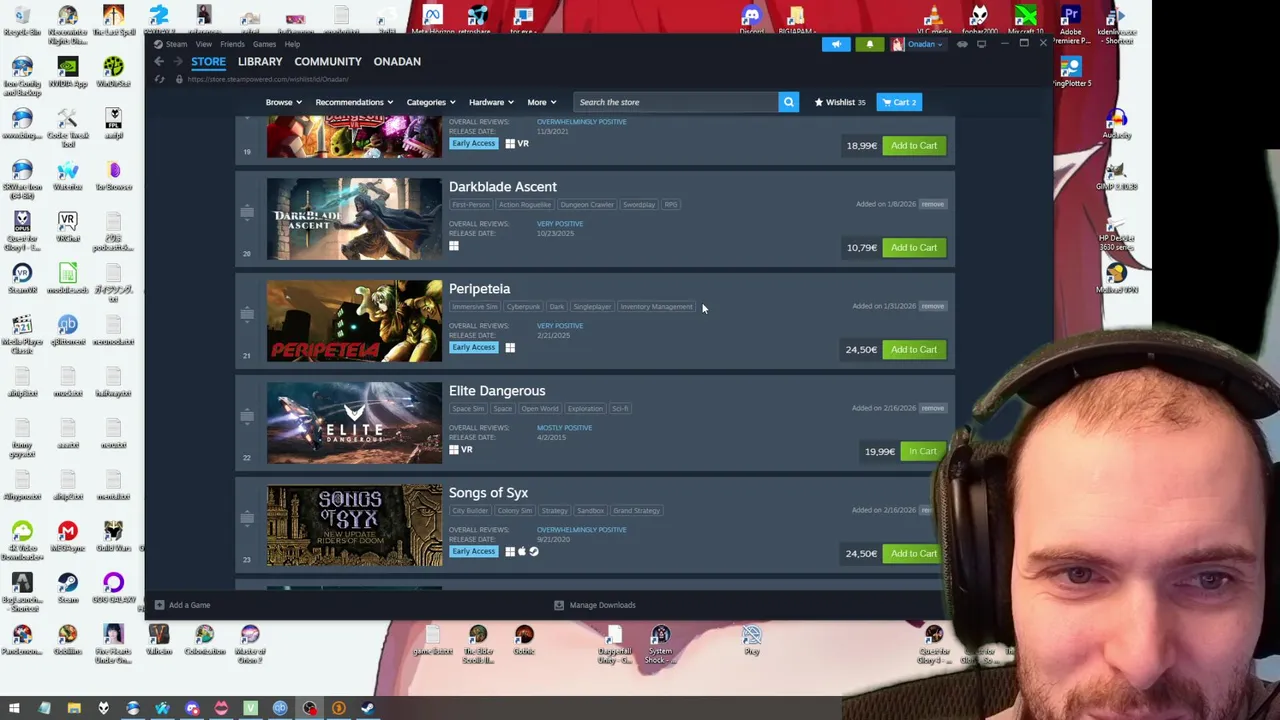Grab the reorder handle for Peripeteia
Image resolution: width=1280 pixels, height=720 pixels.
click(247, 314)
